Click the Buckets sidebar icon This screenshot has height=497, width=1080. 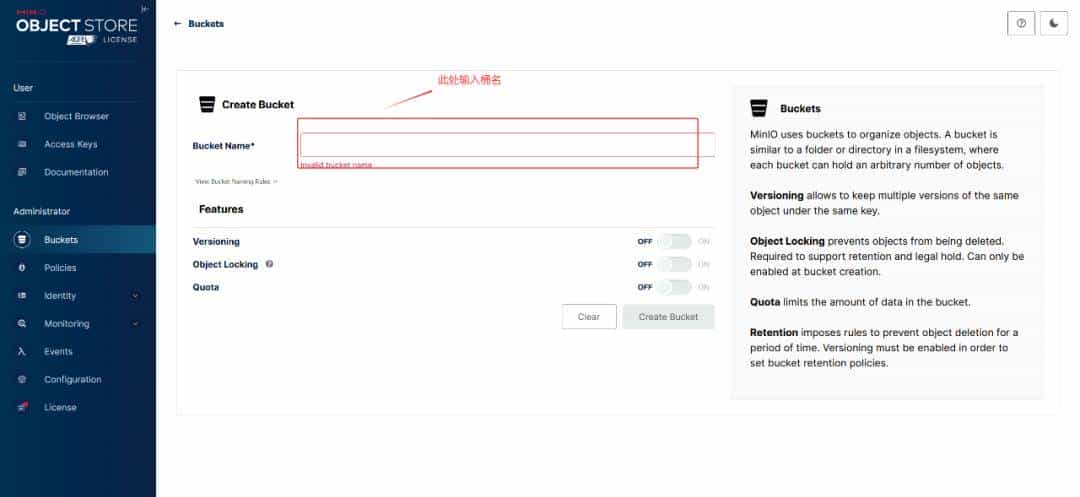pyautogui.click(x=22, y=240)
